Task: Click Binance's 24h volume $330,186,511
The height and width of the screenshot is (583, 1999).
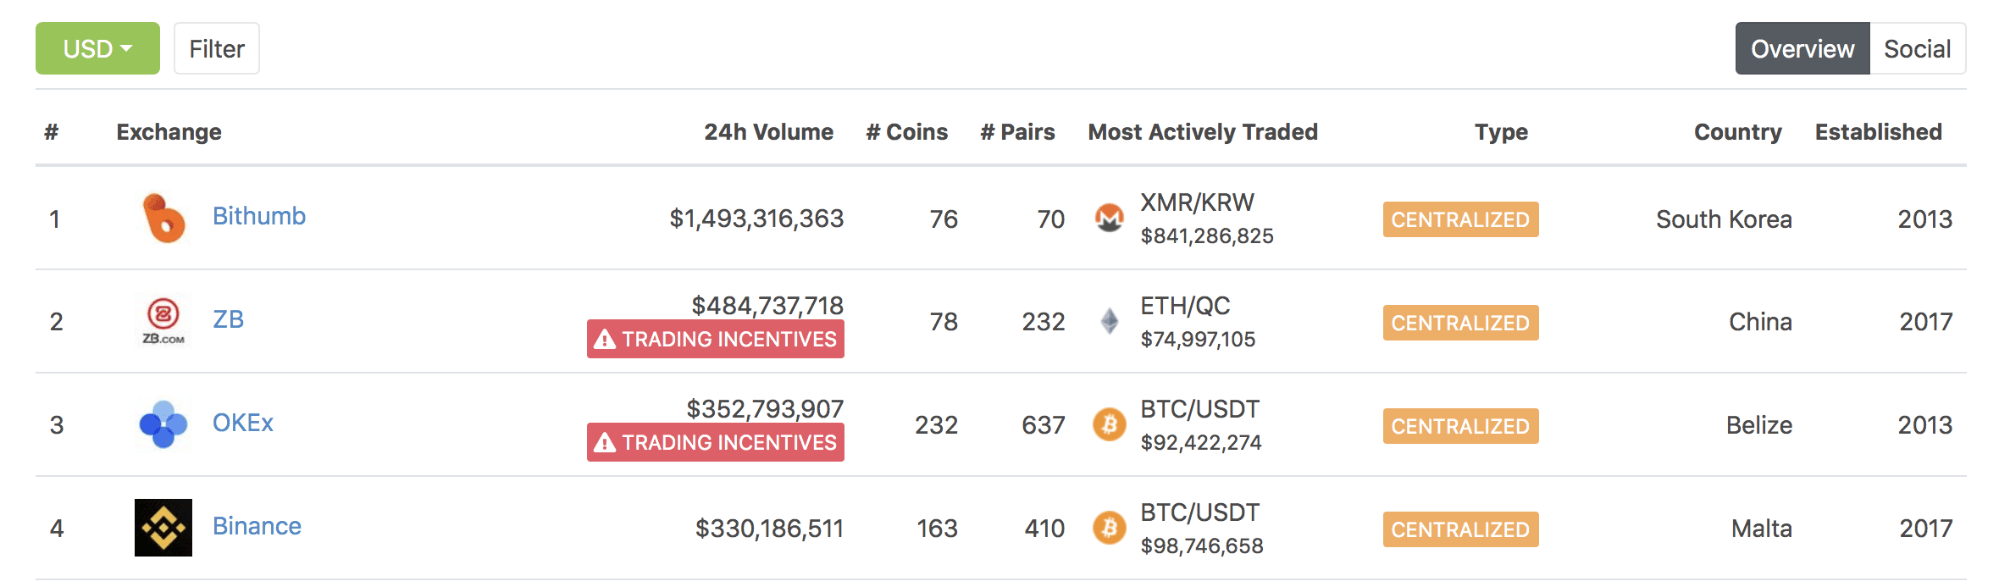Action: coord(769,528)
